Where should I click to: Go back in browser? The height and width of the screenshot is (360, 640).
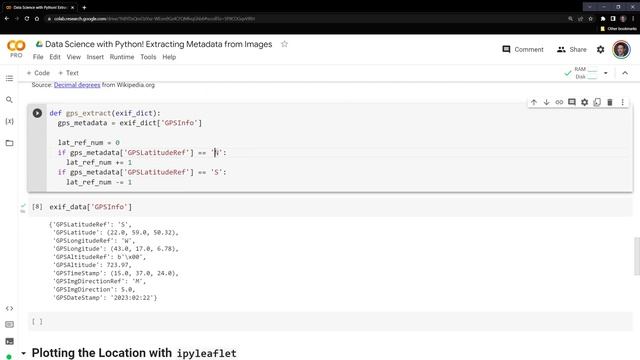pos(7,18)
